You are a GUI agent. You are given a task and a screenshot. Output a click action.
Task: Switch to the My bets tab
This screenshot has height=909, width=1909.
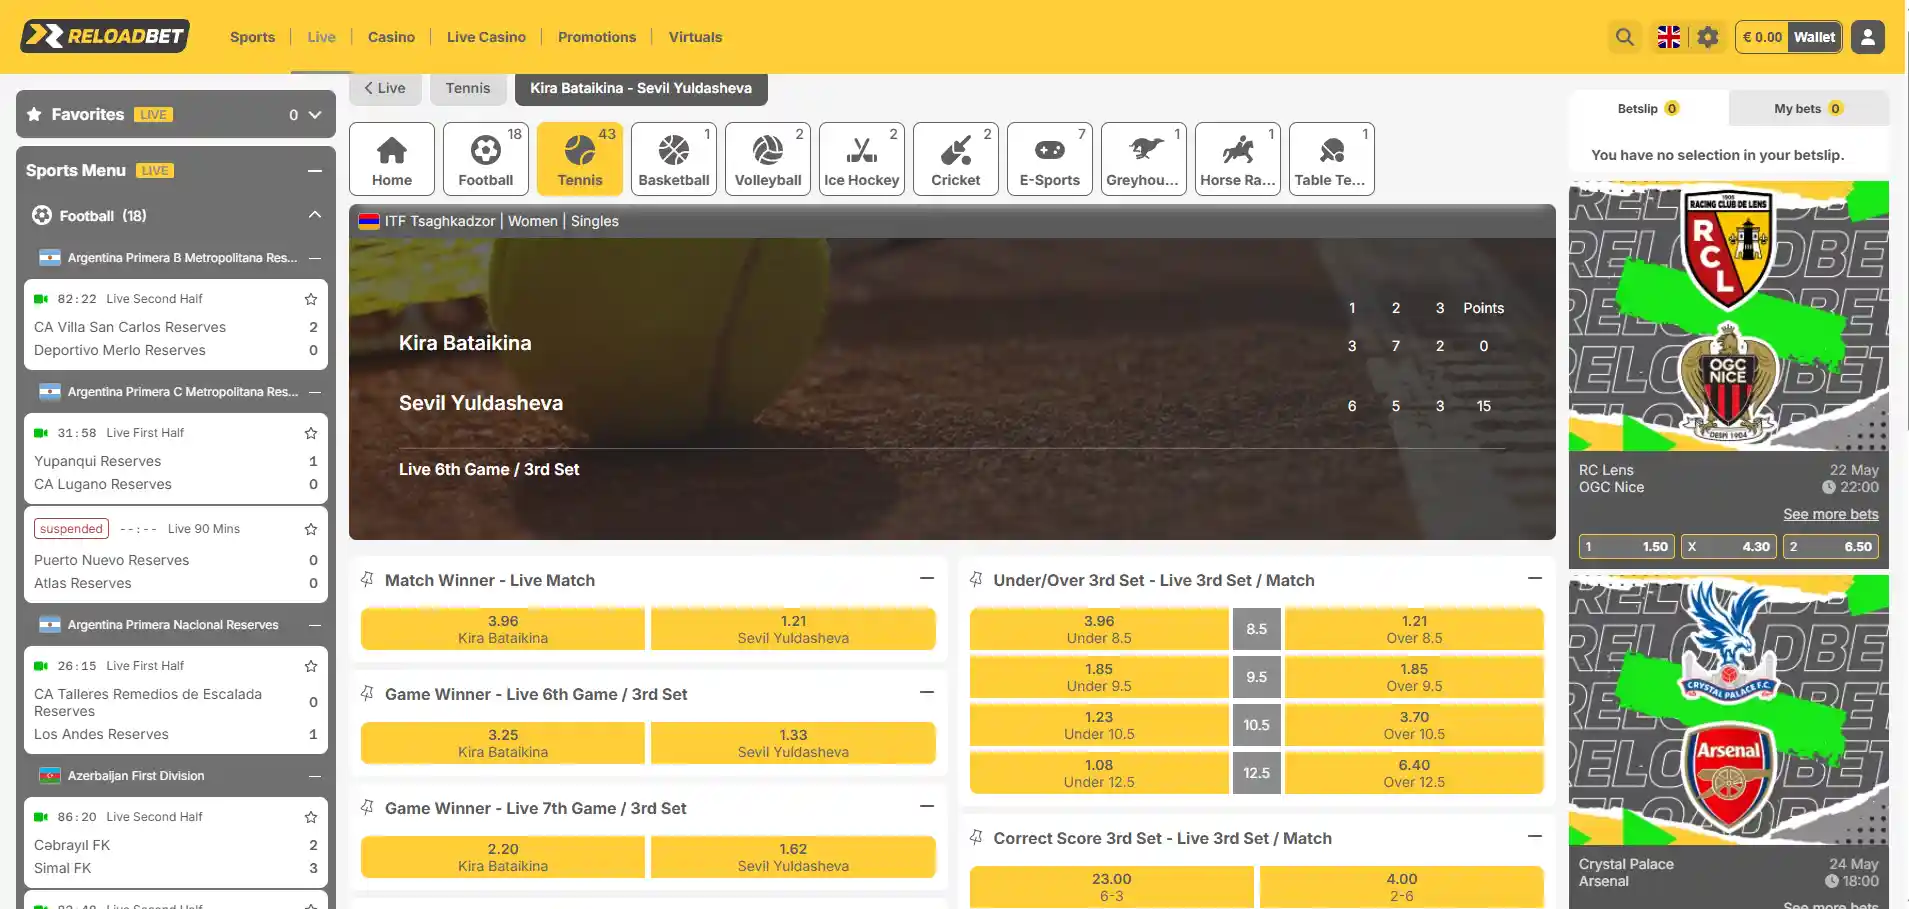[x=1809, y=108]
